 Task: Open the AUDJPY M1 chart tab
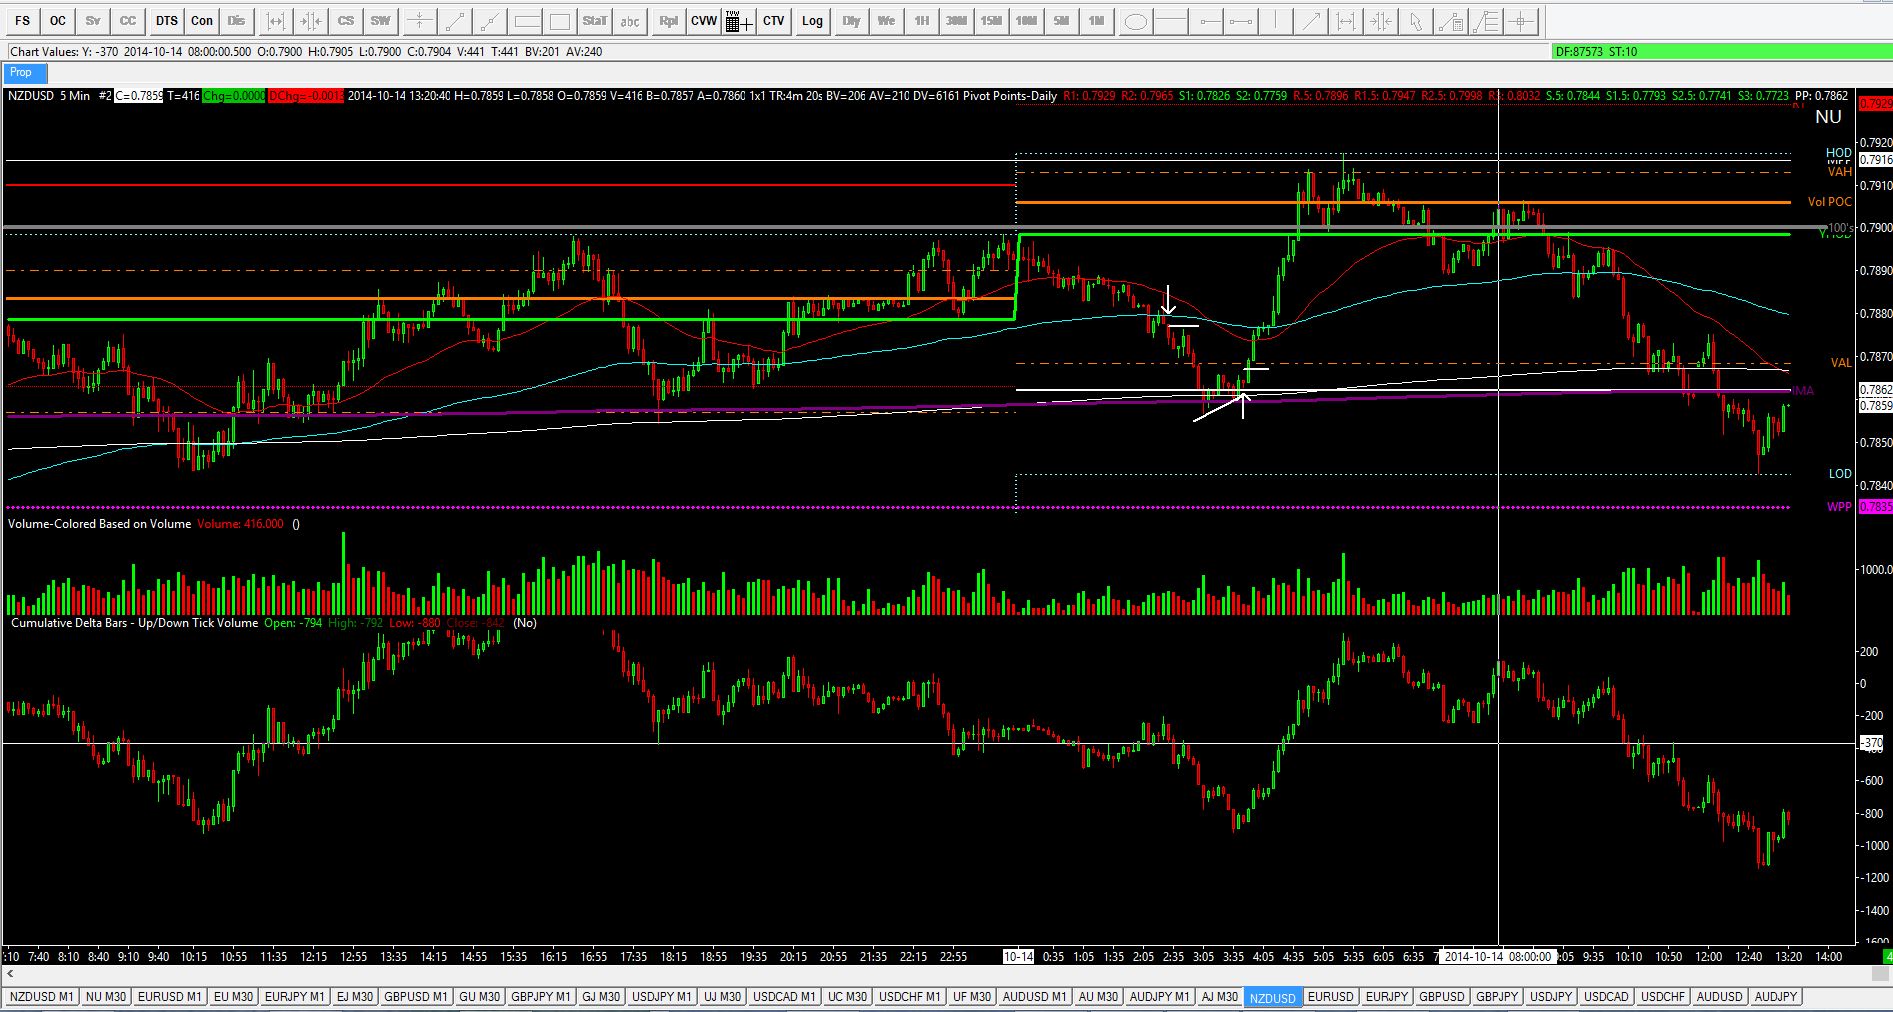point(1159,997)
